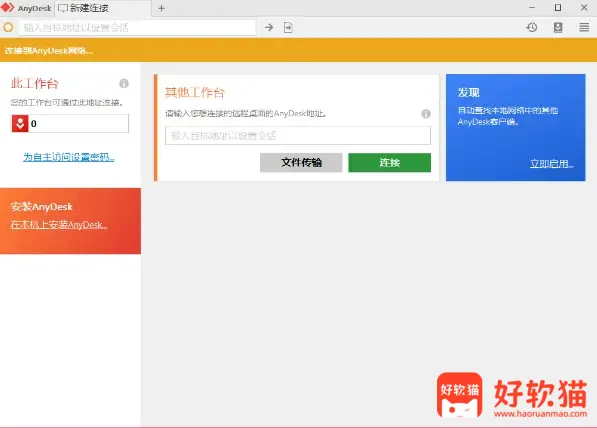Click the red AnyDesk ID icon
Viewport: 597px width, 428px height.
pos(20,123)
